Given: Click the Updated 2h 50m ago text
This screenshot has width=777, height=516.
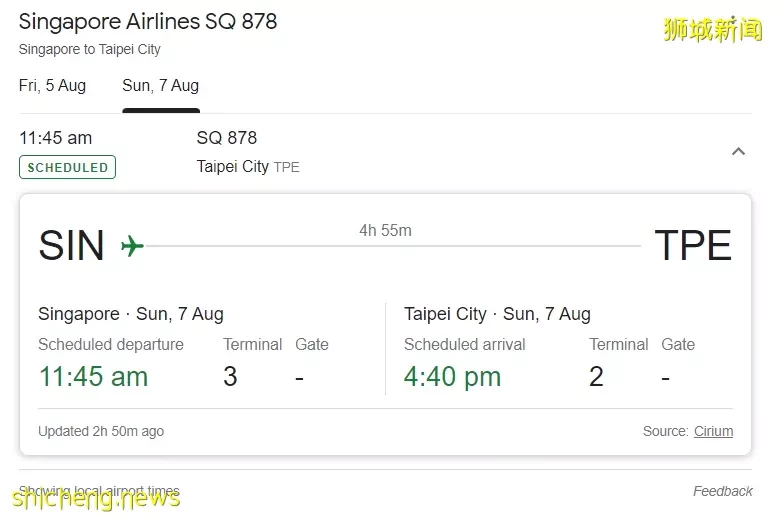Looking at the screenshot, I should point(101,431).
